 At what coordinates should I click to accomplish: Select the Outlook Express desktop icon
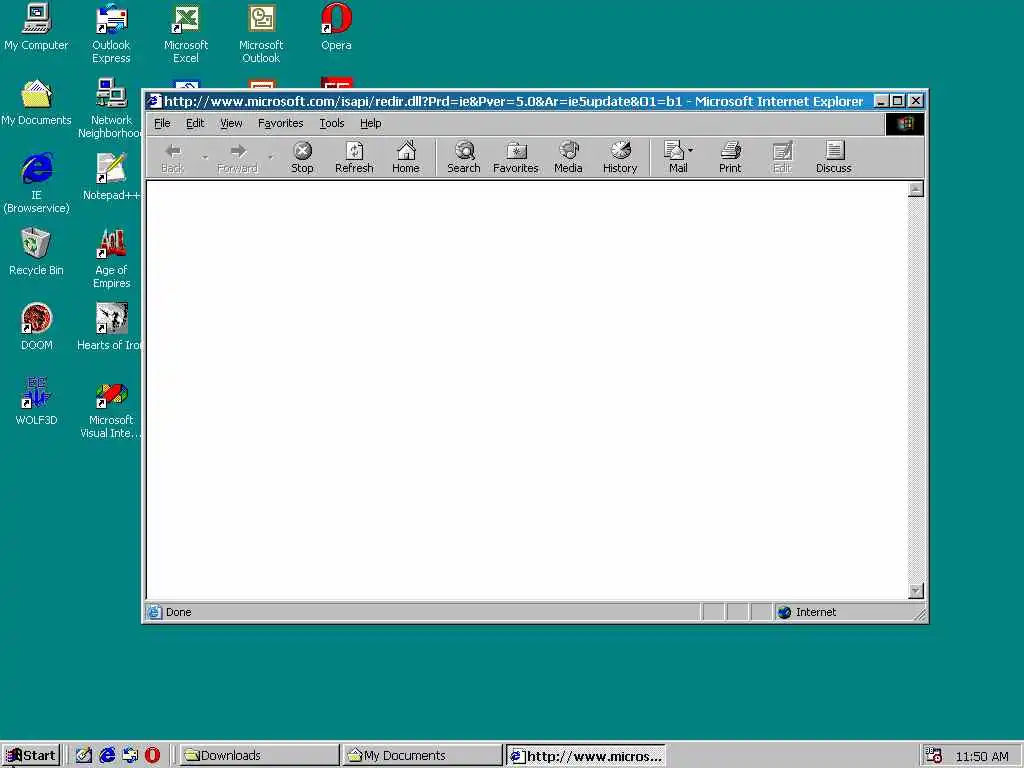coord(111,34)
